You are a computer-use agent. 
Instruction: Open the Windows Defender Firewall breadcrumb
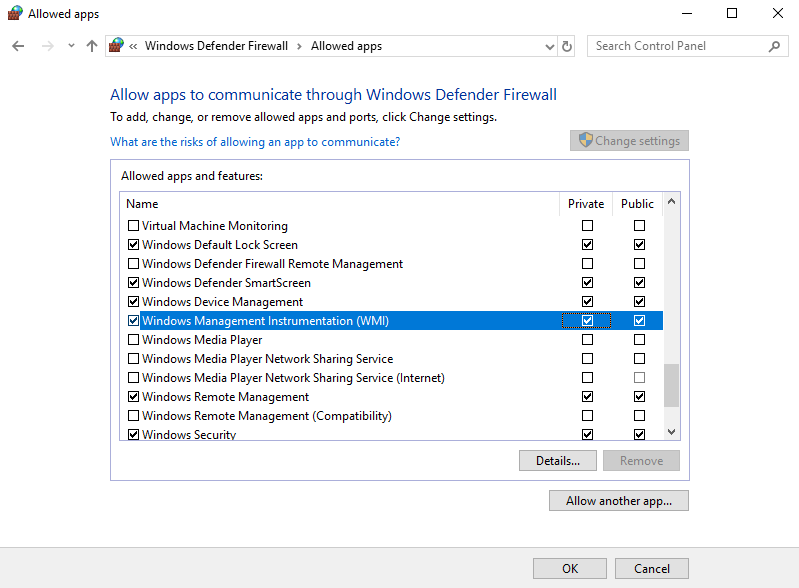click(216, 46)
